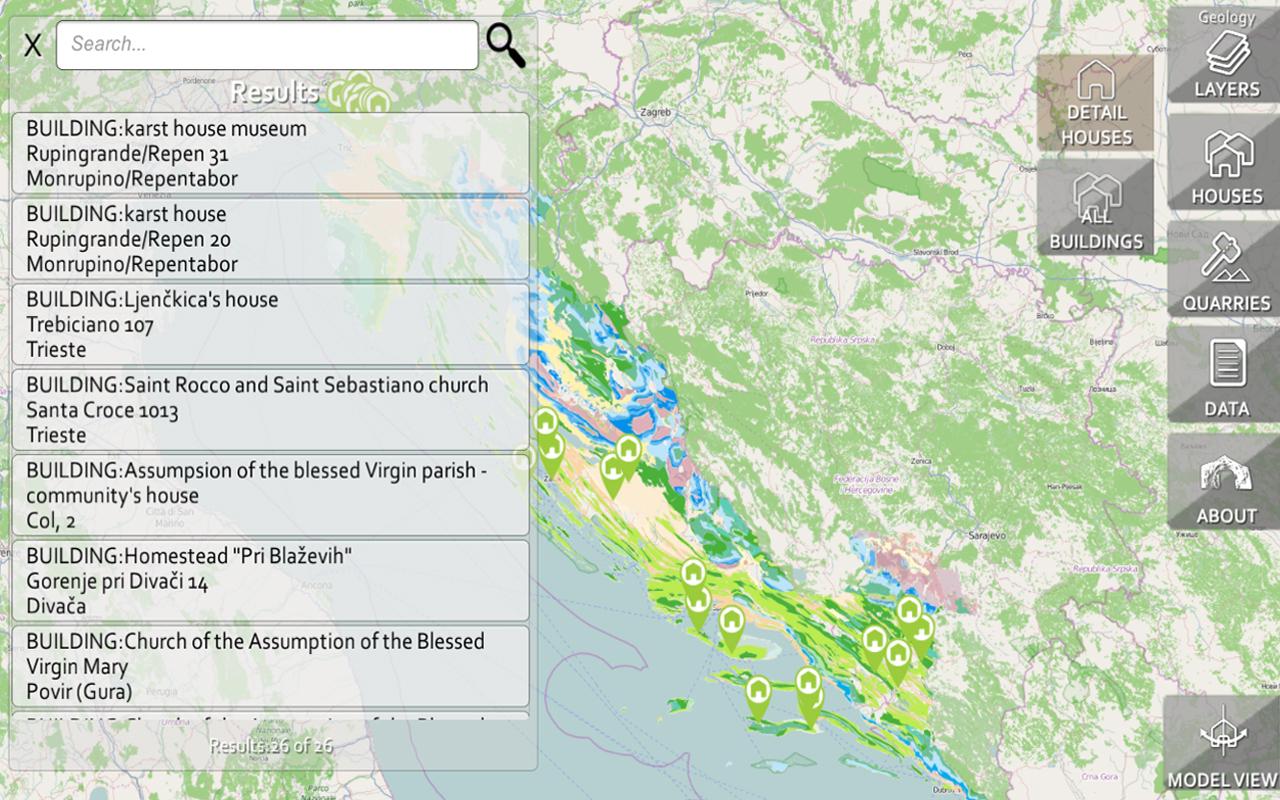
Task: Focus the Search text field
Action: [267, 45]
